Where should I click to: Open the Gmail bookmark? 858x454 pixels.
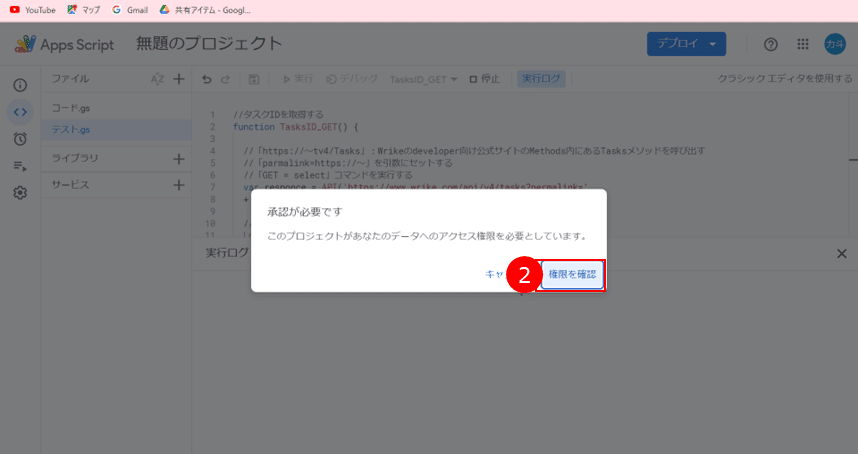coord(130,10)
